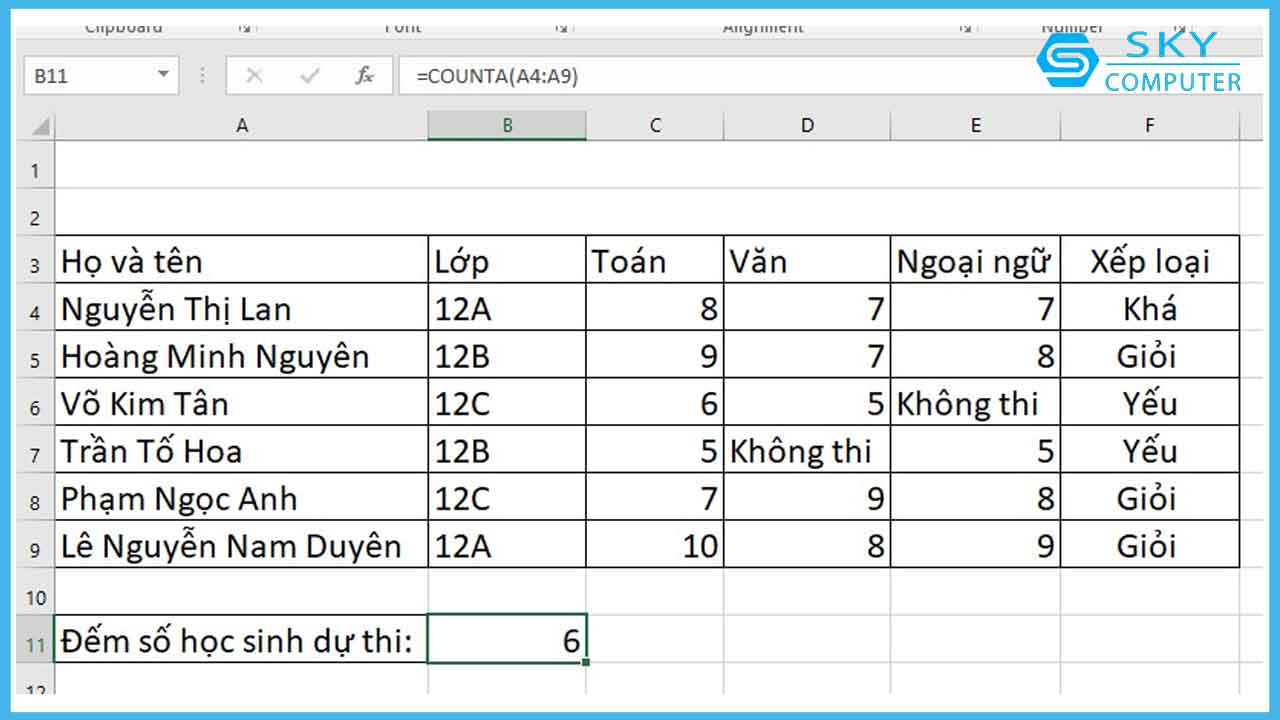Click 'Không thi' in Võ Kim Tân's row

(x=975, y=402)
